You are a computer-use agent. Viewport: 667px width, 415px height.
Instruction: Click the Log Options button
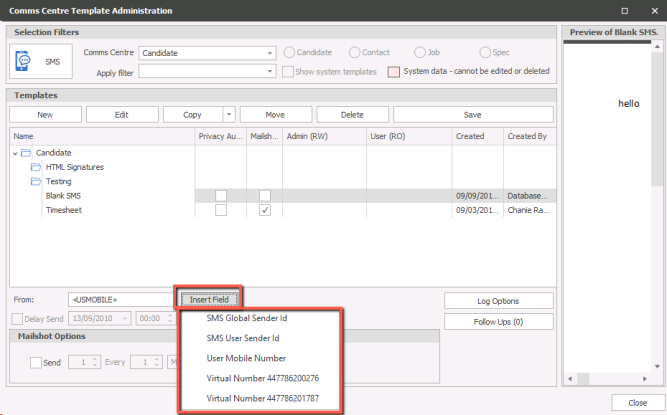click(x=498, y=301)
